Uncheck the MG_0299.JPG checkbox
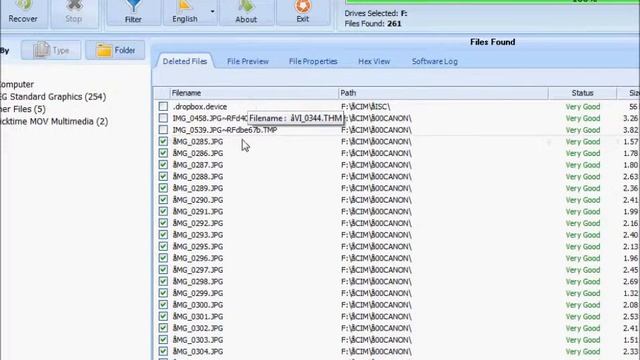The width and height of the screenshot is (640, 360). [x=163, y=293]
